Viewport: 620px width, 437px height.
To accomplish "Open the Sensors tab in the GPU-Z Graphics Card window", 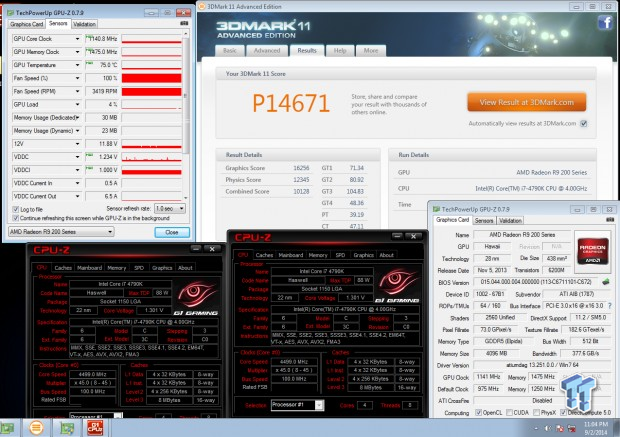I will click(x=484, y=220).
